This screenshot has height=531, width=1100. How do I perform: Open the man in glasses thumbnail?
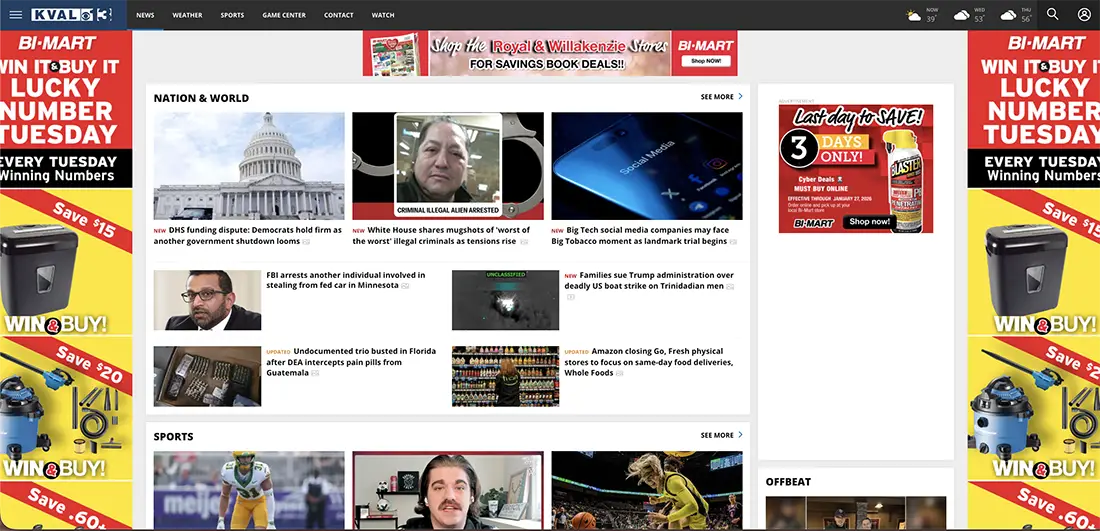pos(207,300)
